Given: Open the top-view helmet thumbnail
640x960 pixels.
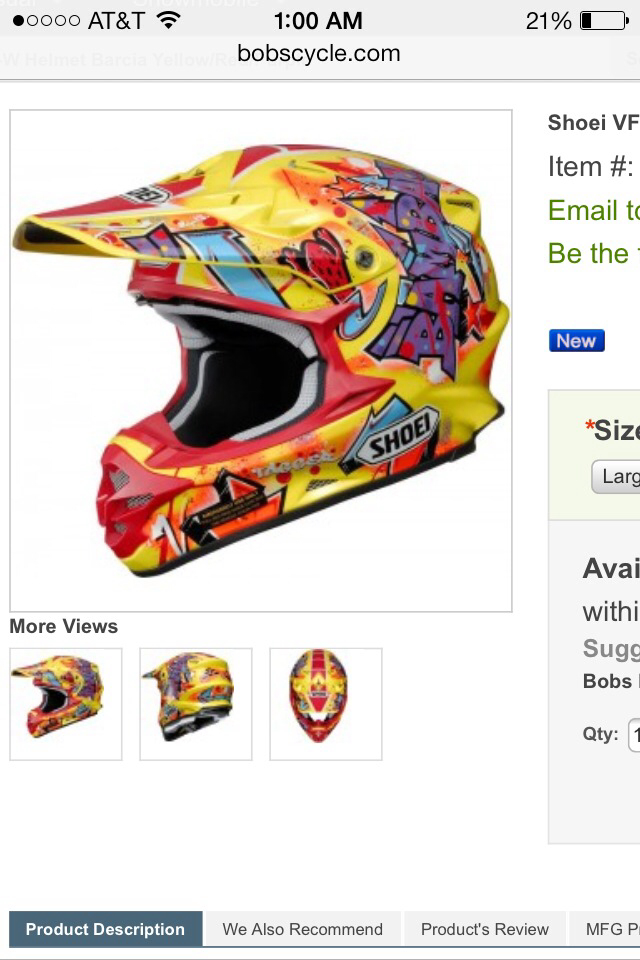Looking at the screenshot, I should click(x=326, y=704).
